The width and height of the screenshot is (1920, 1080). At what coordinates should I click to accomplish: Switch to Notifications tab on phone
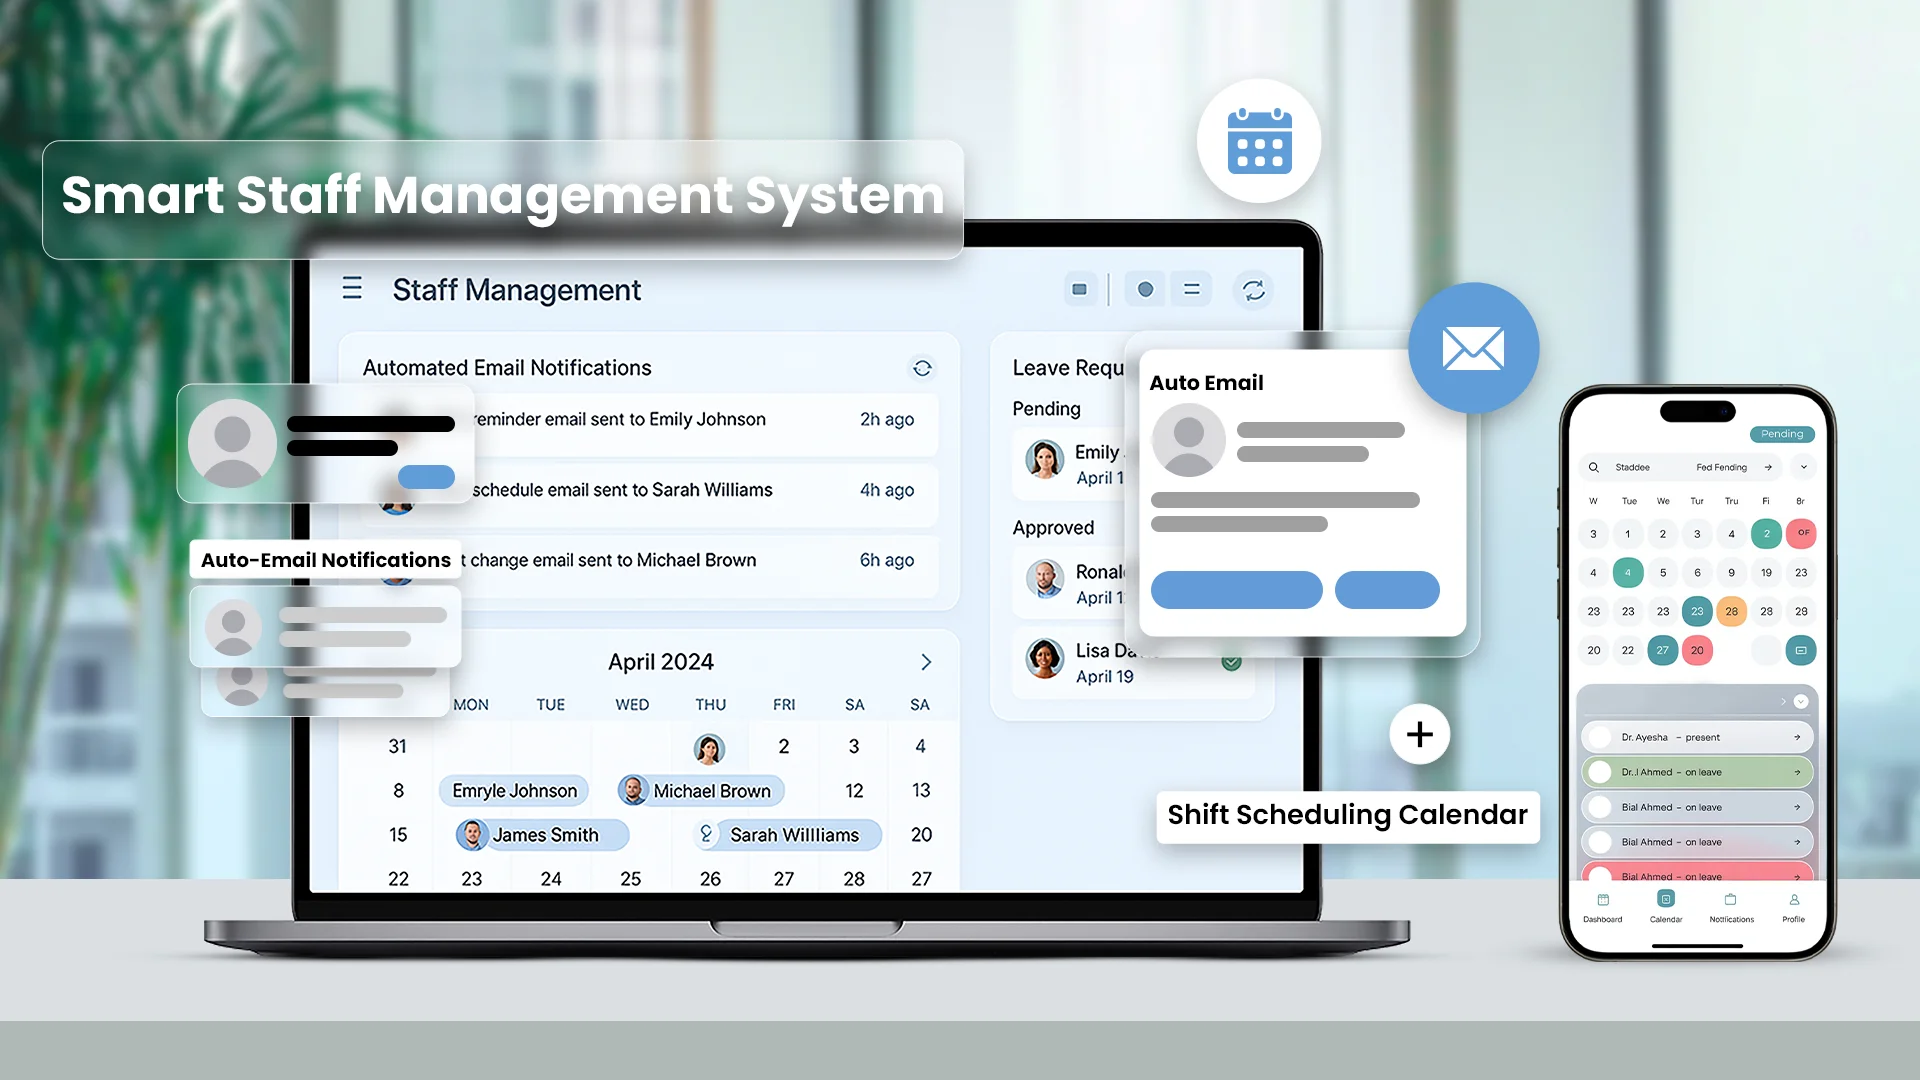1731,907
